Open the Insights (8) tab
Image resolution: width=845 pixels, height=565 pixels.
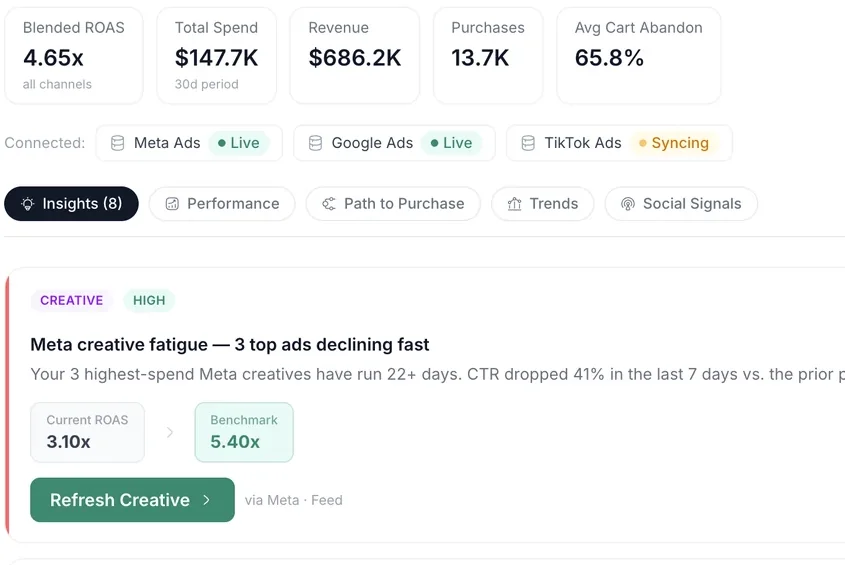(71, 204)
